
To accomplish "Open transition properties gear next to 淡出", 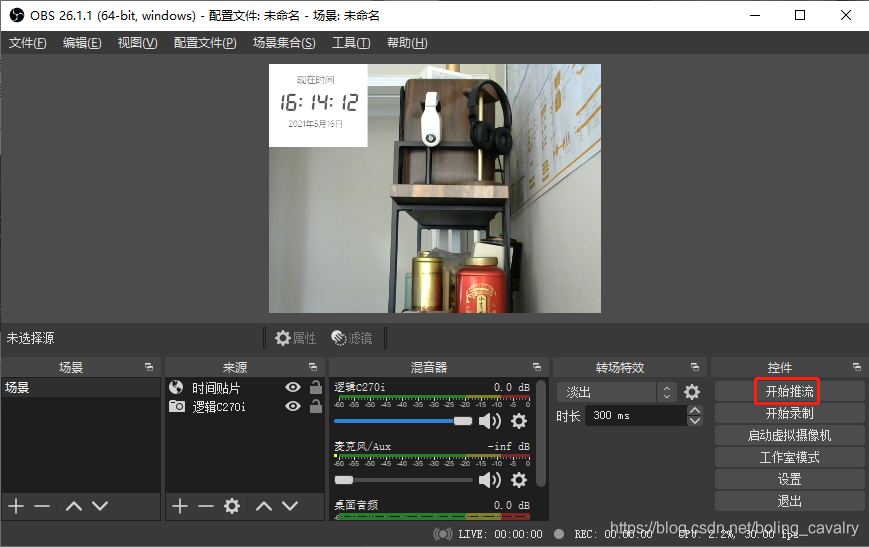I will click(x=692, y=392).
